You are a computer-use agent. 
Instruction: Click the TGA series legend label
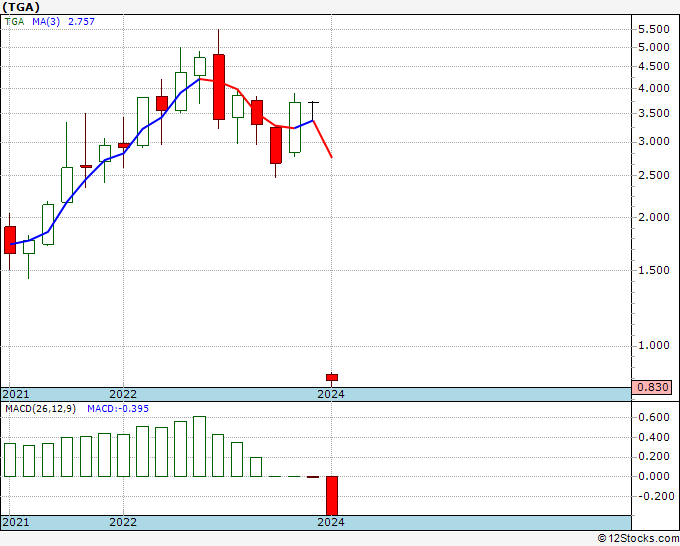point(14,21)
